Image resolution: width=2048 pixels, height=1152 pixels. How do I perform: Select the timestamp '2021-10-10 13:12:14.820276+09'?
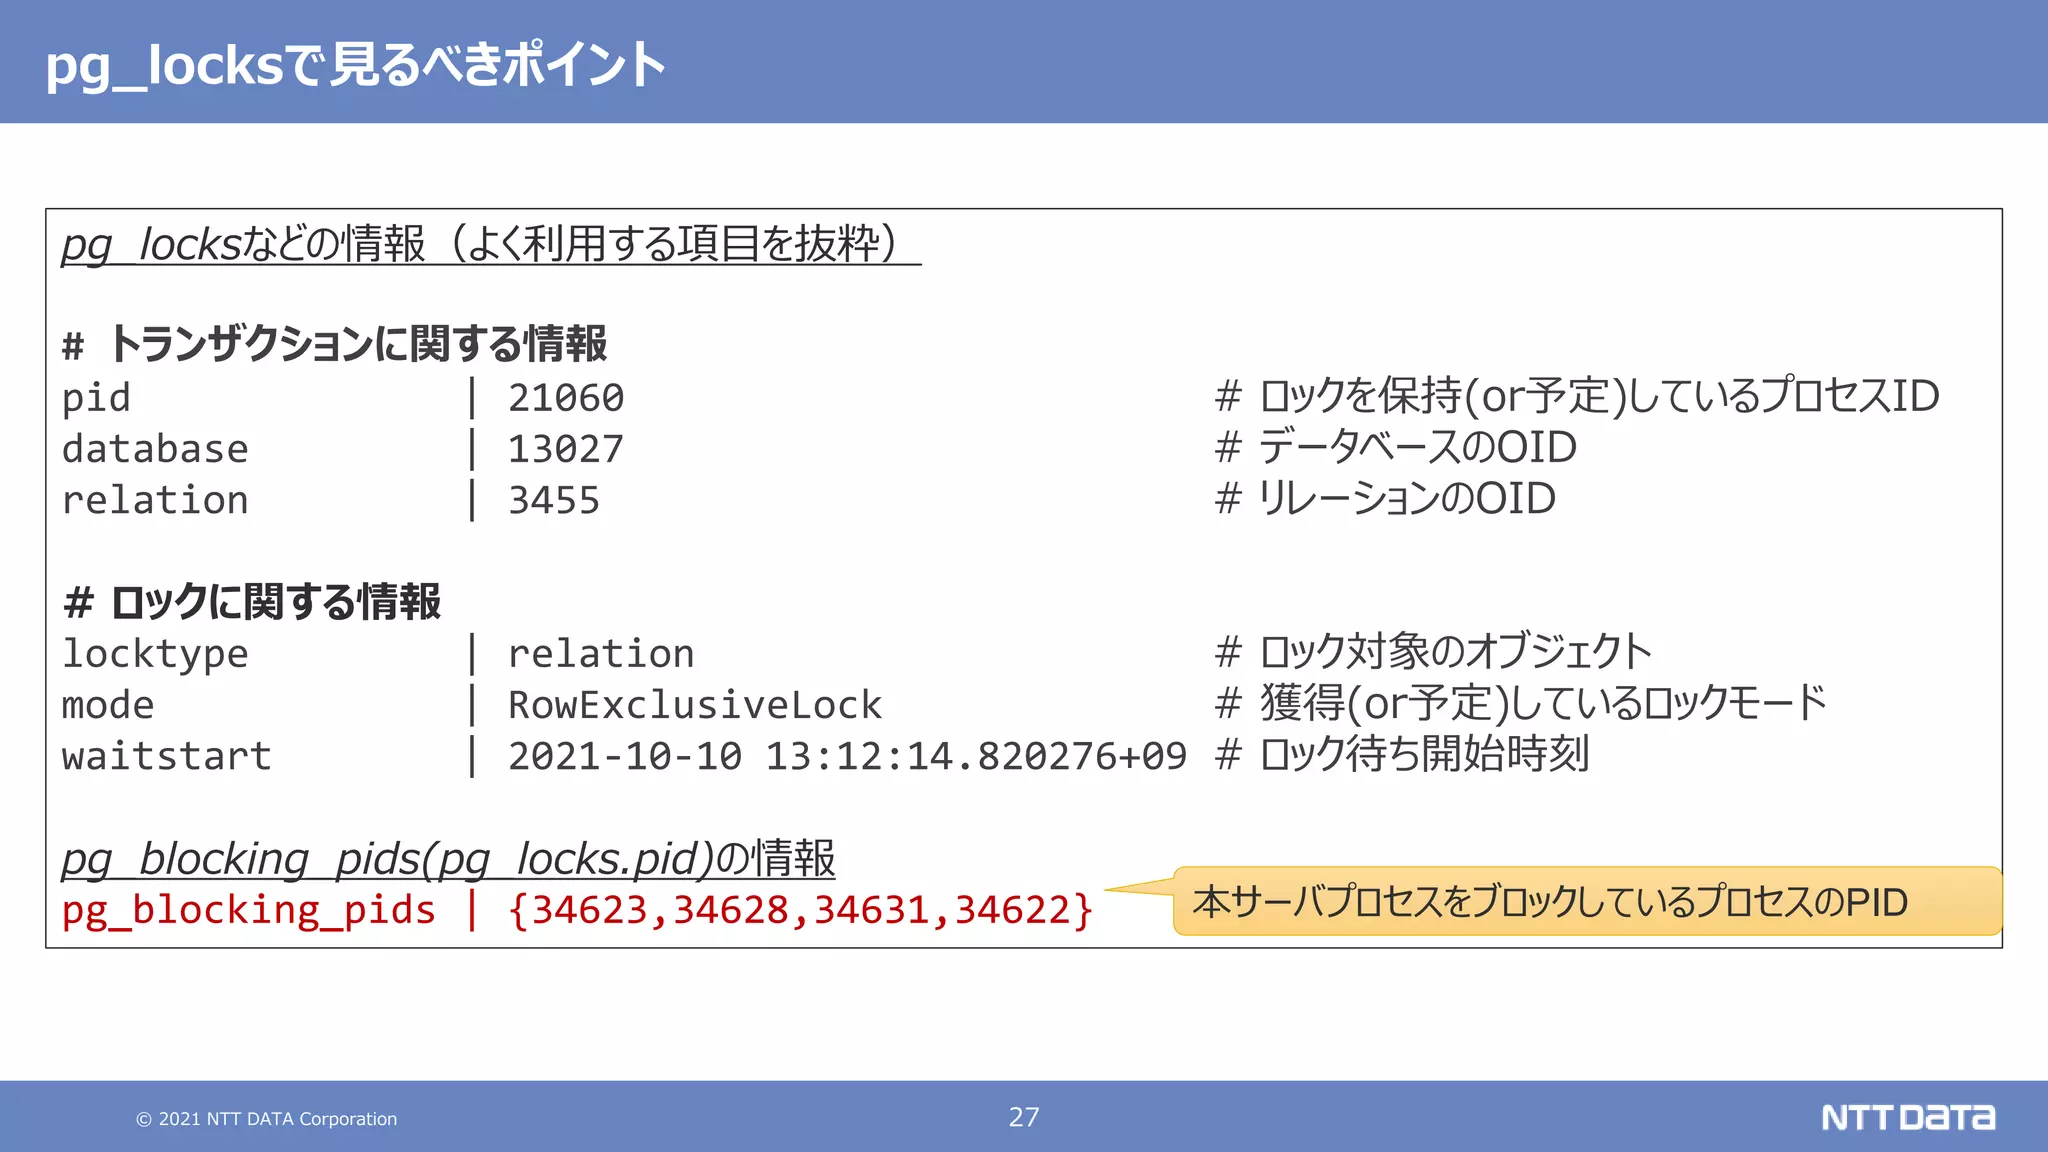click(847, 756)
